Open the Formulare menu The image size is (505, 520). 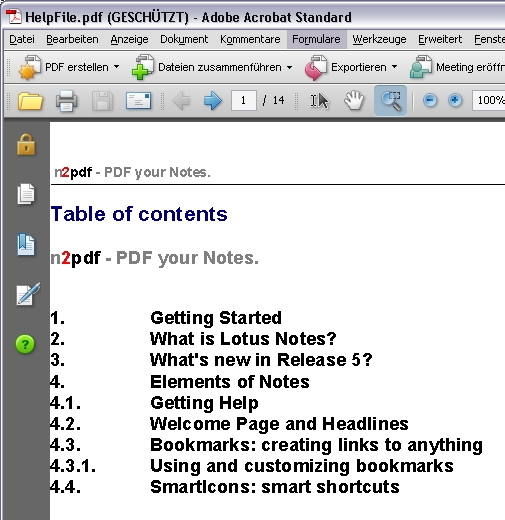[316, 39]
